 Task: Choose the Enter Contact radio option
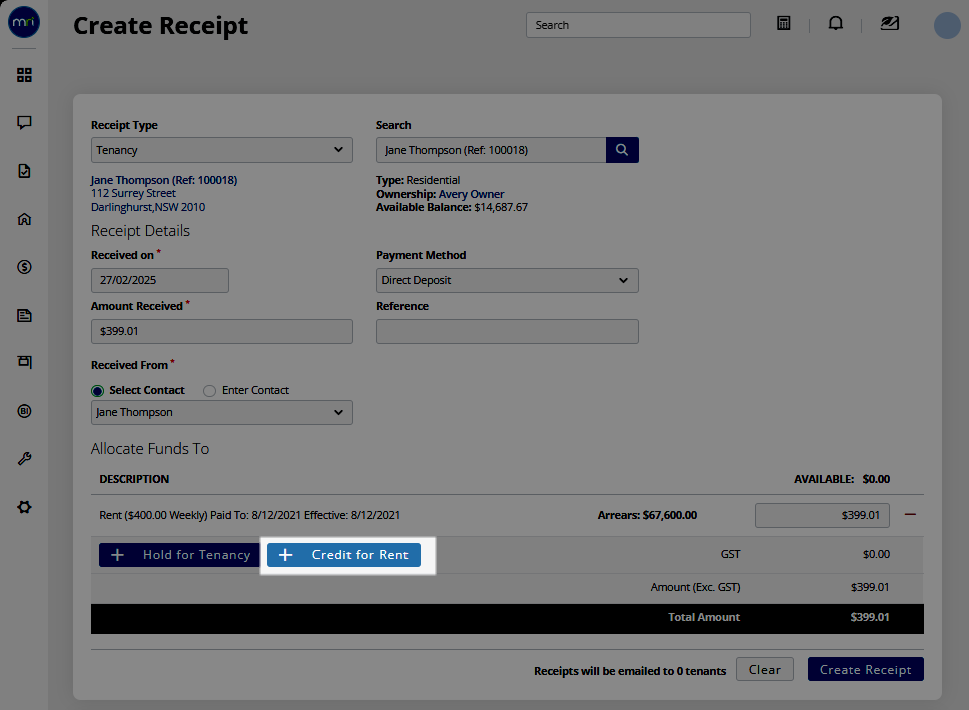point(209,390)
